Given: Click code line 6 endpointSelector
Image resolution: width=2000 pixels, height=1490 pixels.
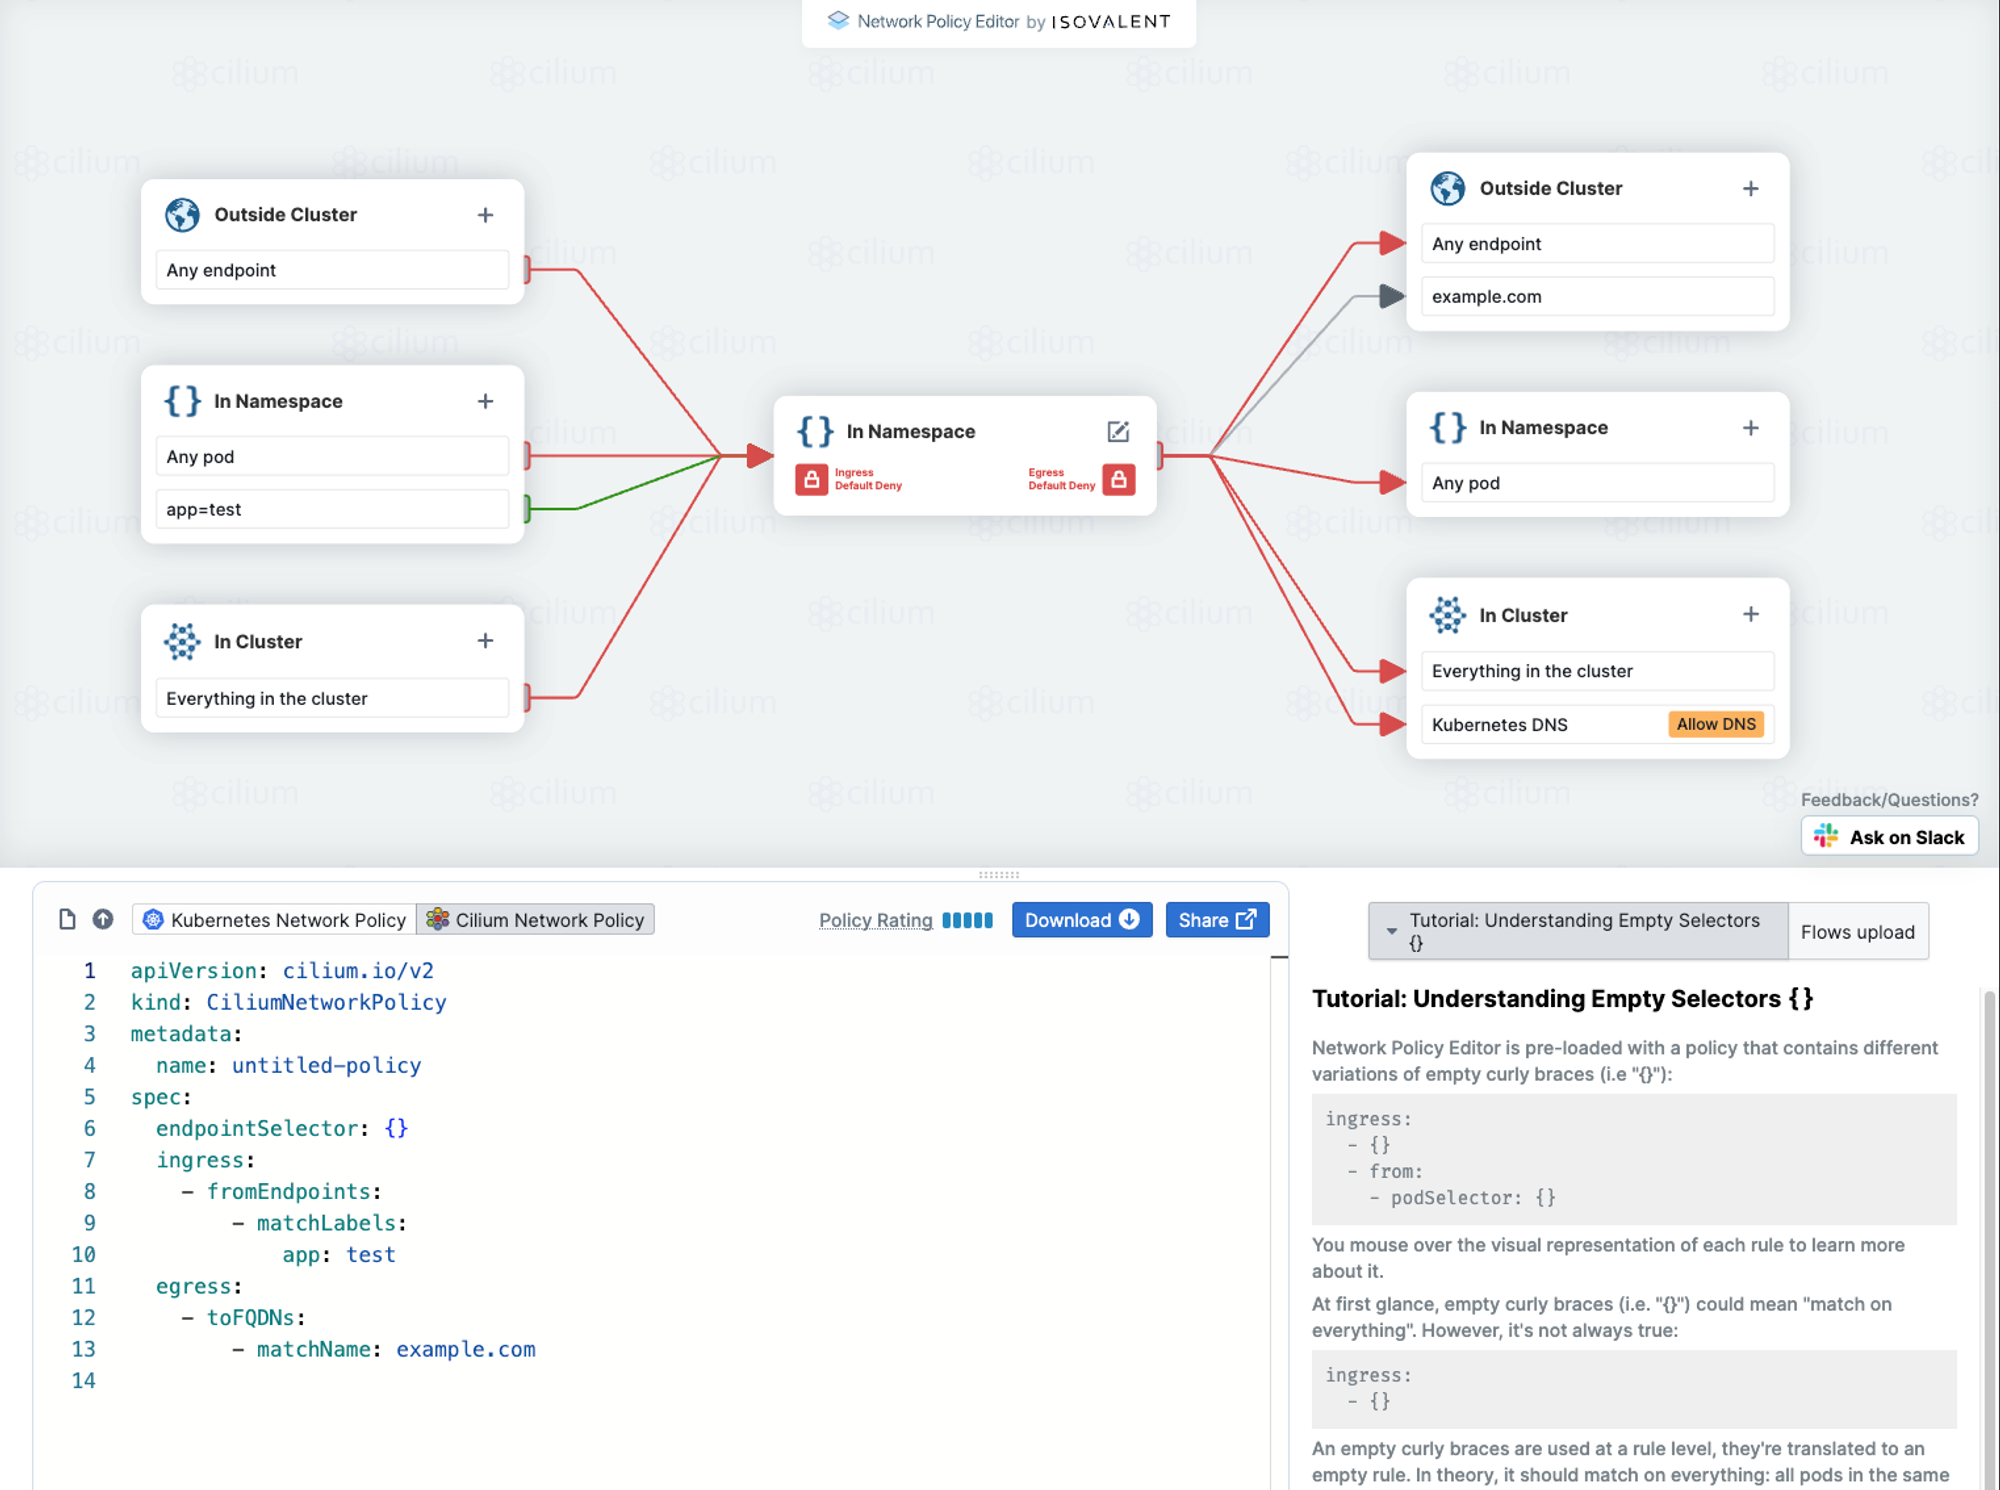Looking at the screenshot, I should [282, 1128].
